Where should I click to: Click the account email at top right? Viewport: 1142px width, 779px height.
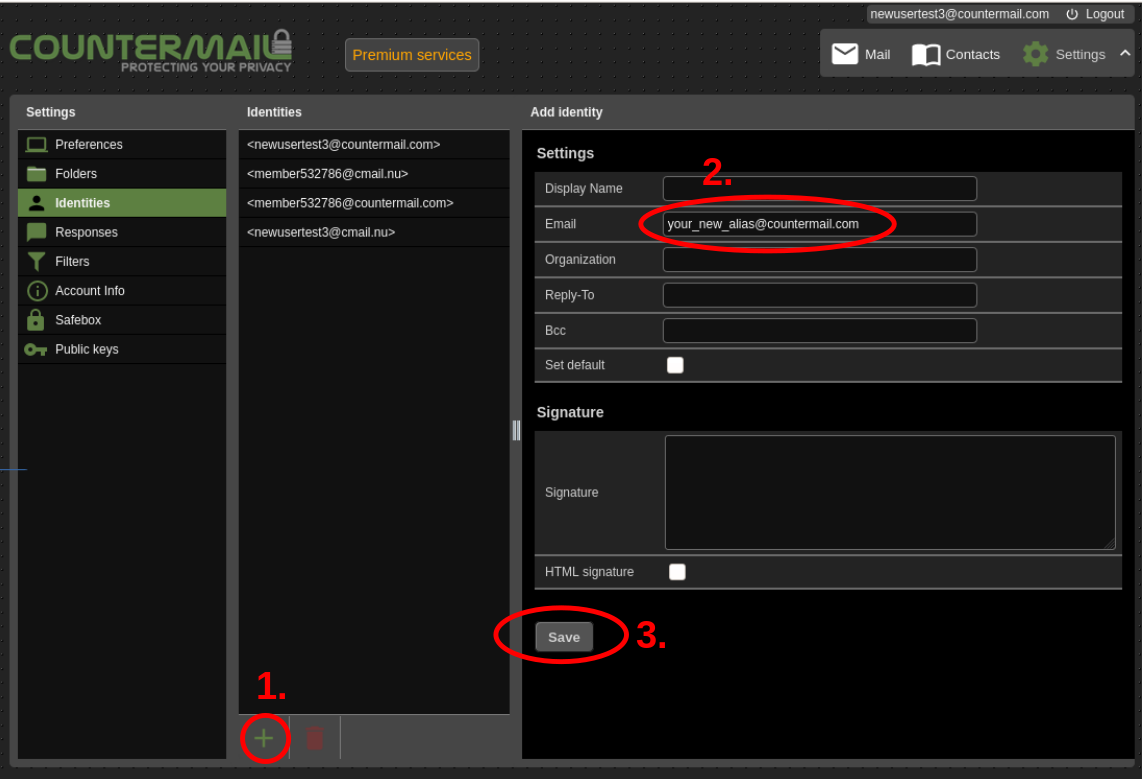click(x=959, y=14)
